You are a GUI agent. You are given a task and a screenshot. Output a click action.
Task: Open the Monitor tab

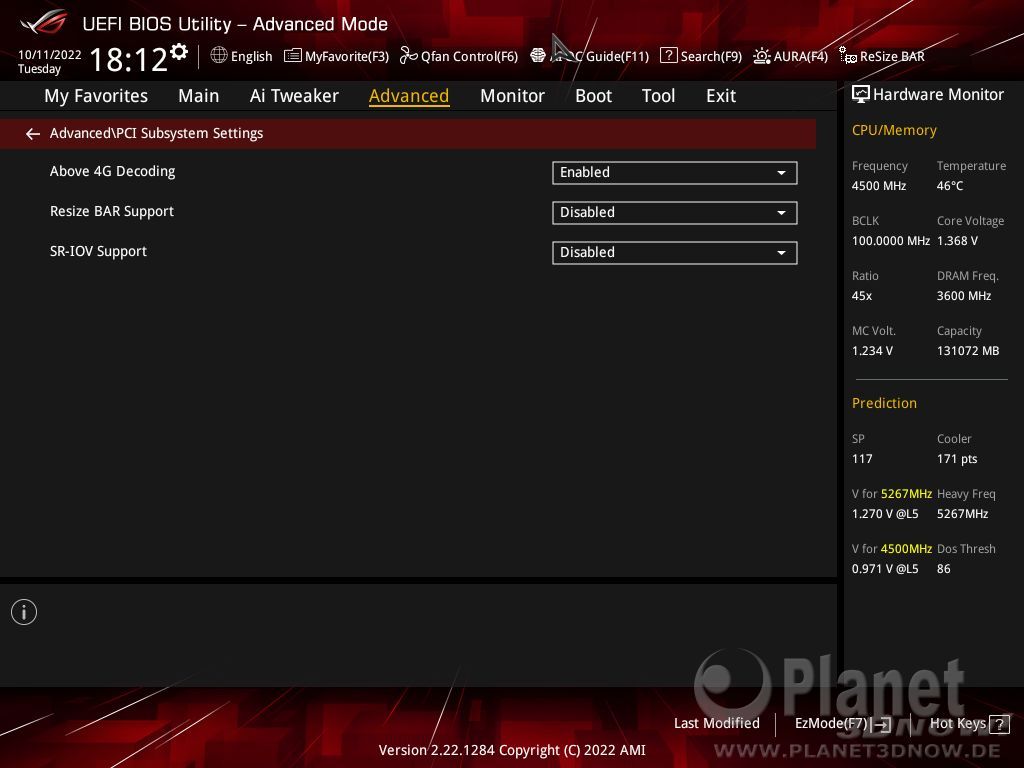tap(512, 96)
